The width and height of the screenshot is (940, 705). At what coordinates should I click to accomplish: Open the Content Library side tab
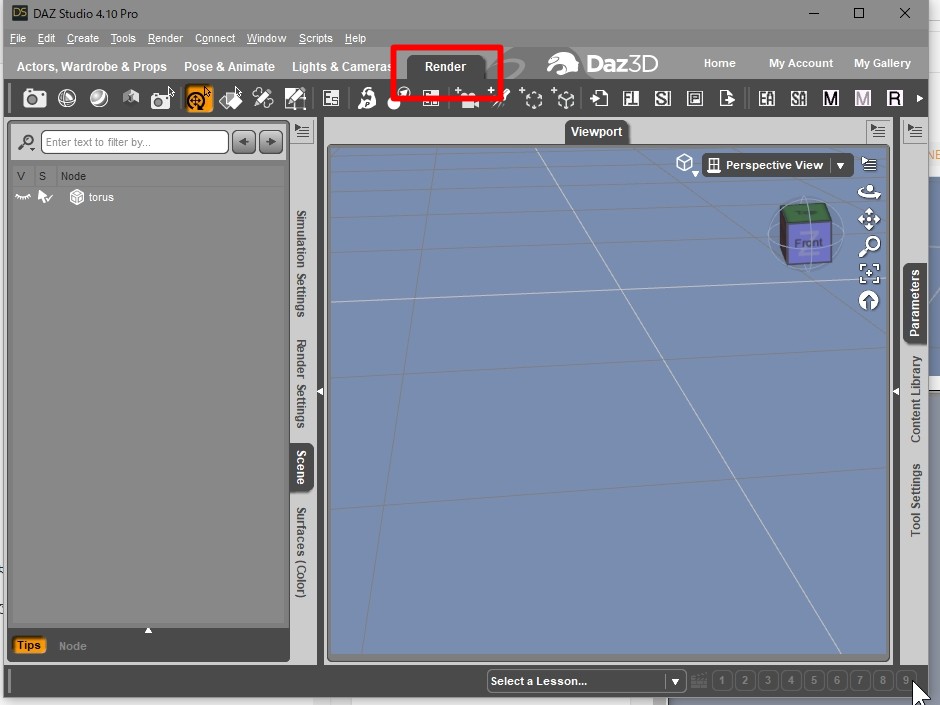pyautogui.click(x=915, y=399)
